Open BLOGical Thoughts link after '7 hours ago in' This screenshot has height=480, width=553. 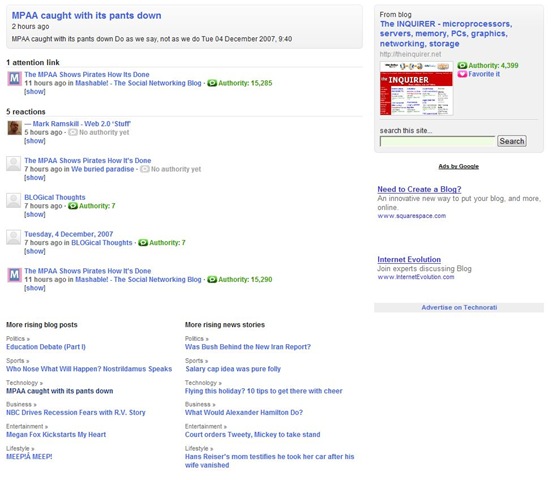(x=102, y=243)
